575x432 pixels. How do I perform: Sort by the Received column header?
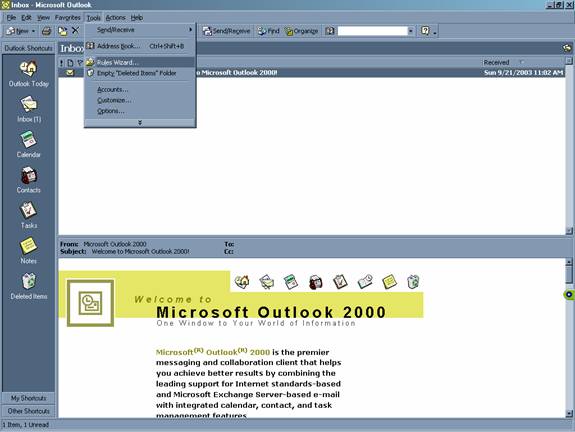pyautogui.click(x=523, y=62)
